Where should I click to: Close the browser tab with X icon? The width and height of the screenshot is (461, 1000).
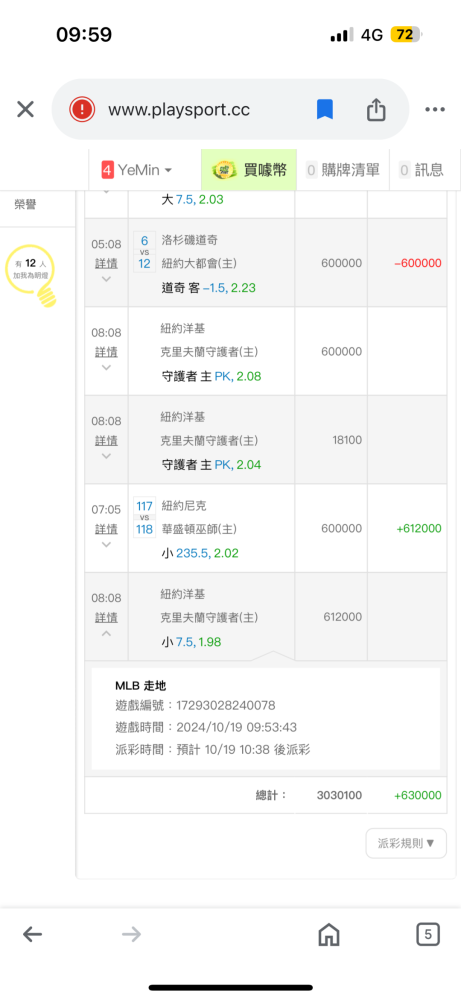point(25,110)
